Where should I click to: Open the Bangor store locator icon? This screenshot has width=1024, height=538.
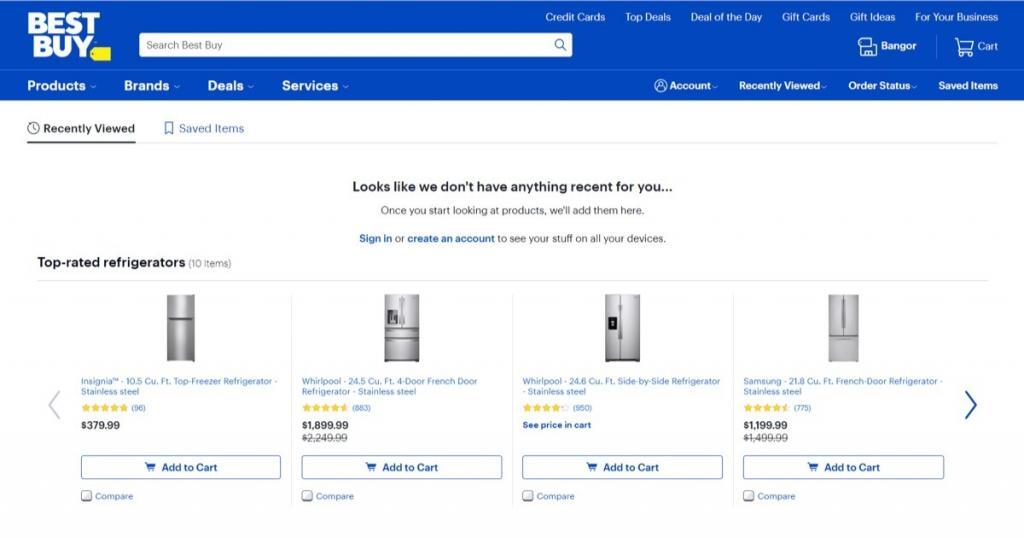coord(867,46)
